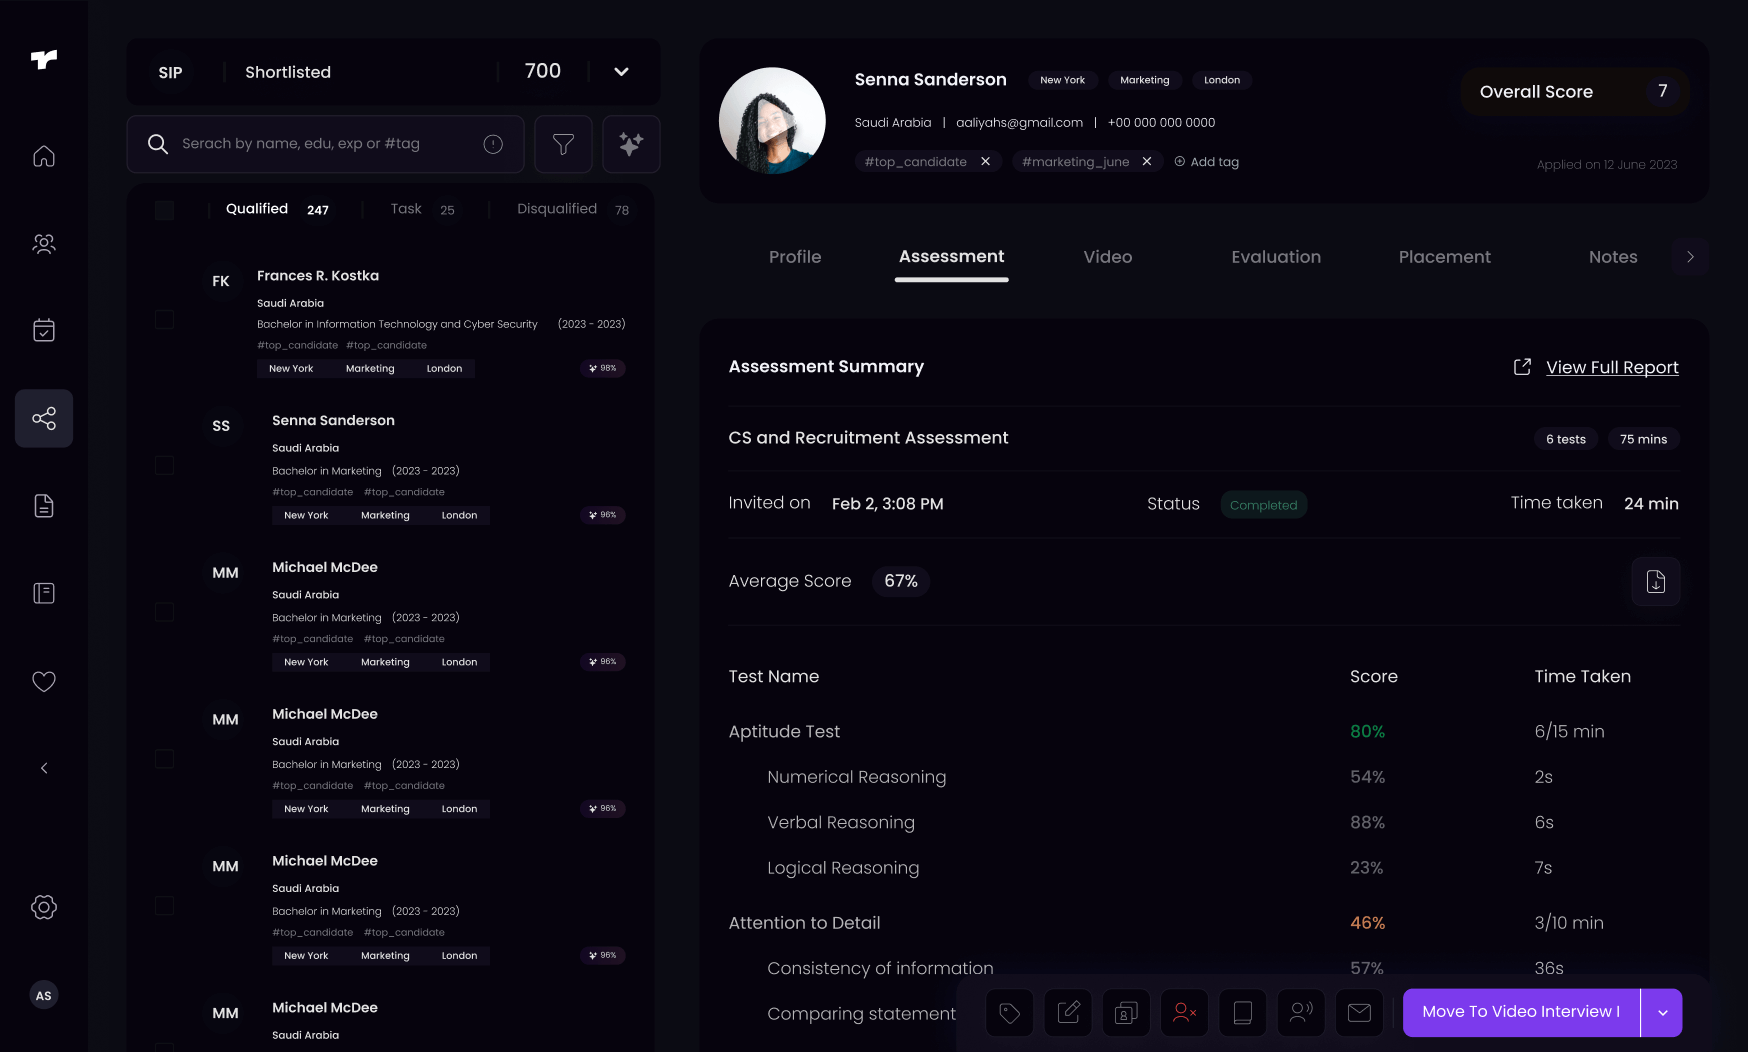Click the 98% match badge on Frances' card
Viewport: 1748px width, 1052px height.
[603, 368]
